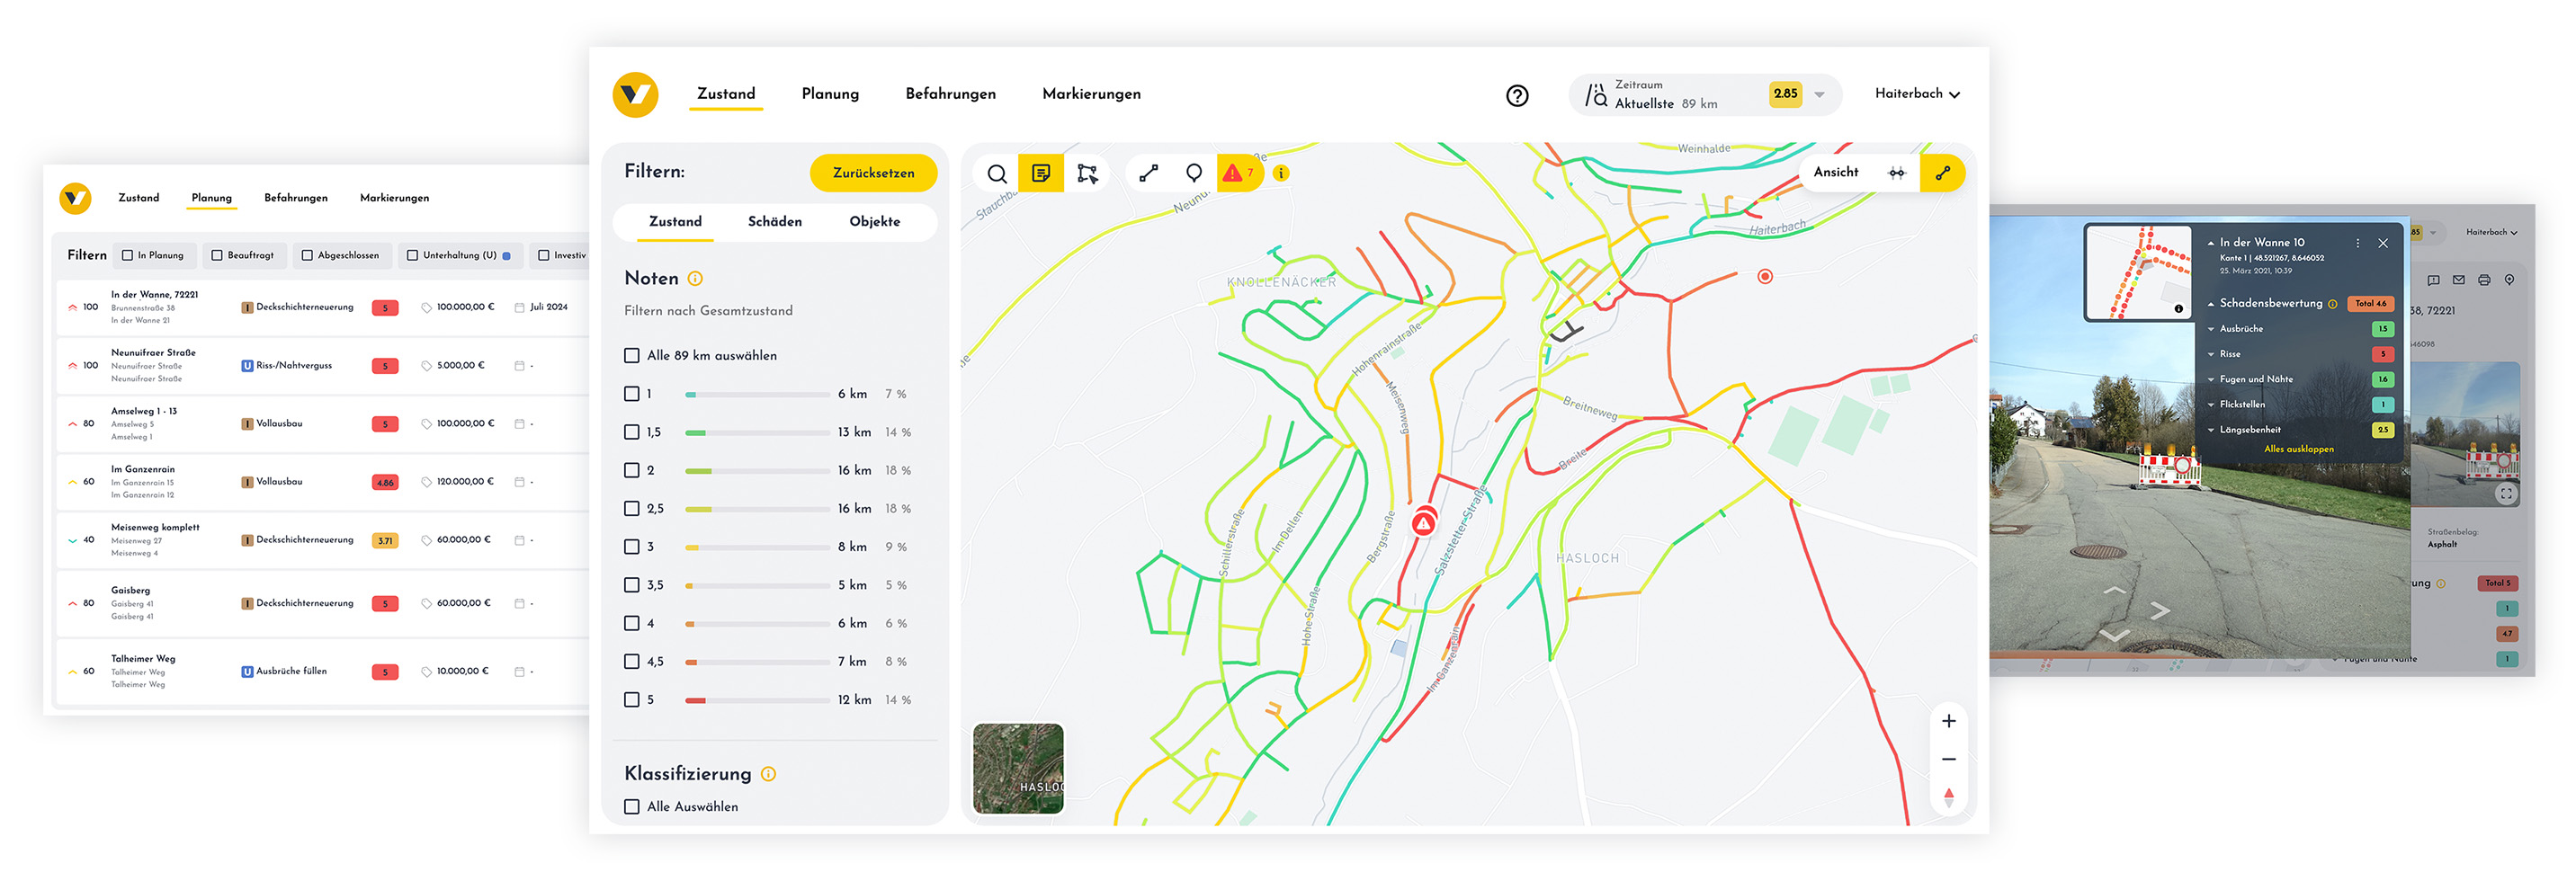Select the Objekte filter tab

click(875, 222)
